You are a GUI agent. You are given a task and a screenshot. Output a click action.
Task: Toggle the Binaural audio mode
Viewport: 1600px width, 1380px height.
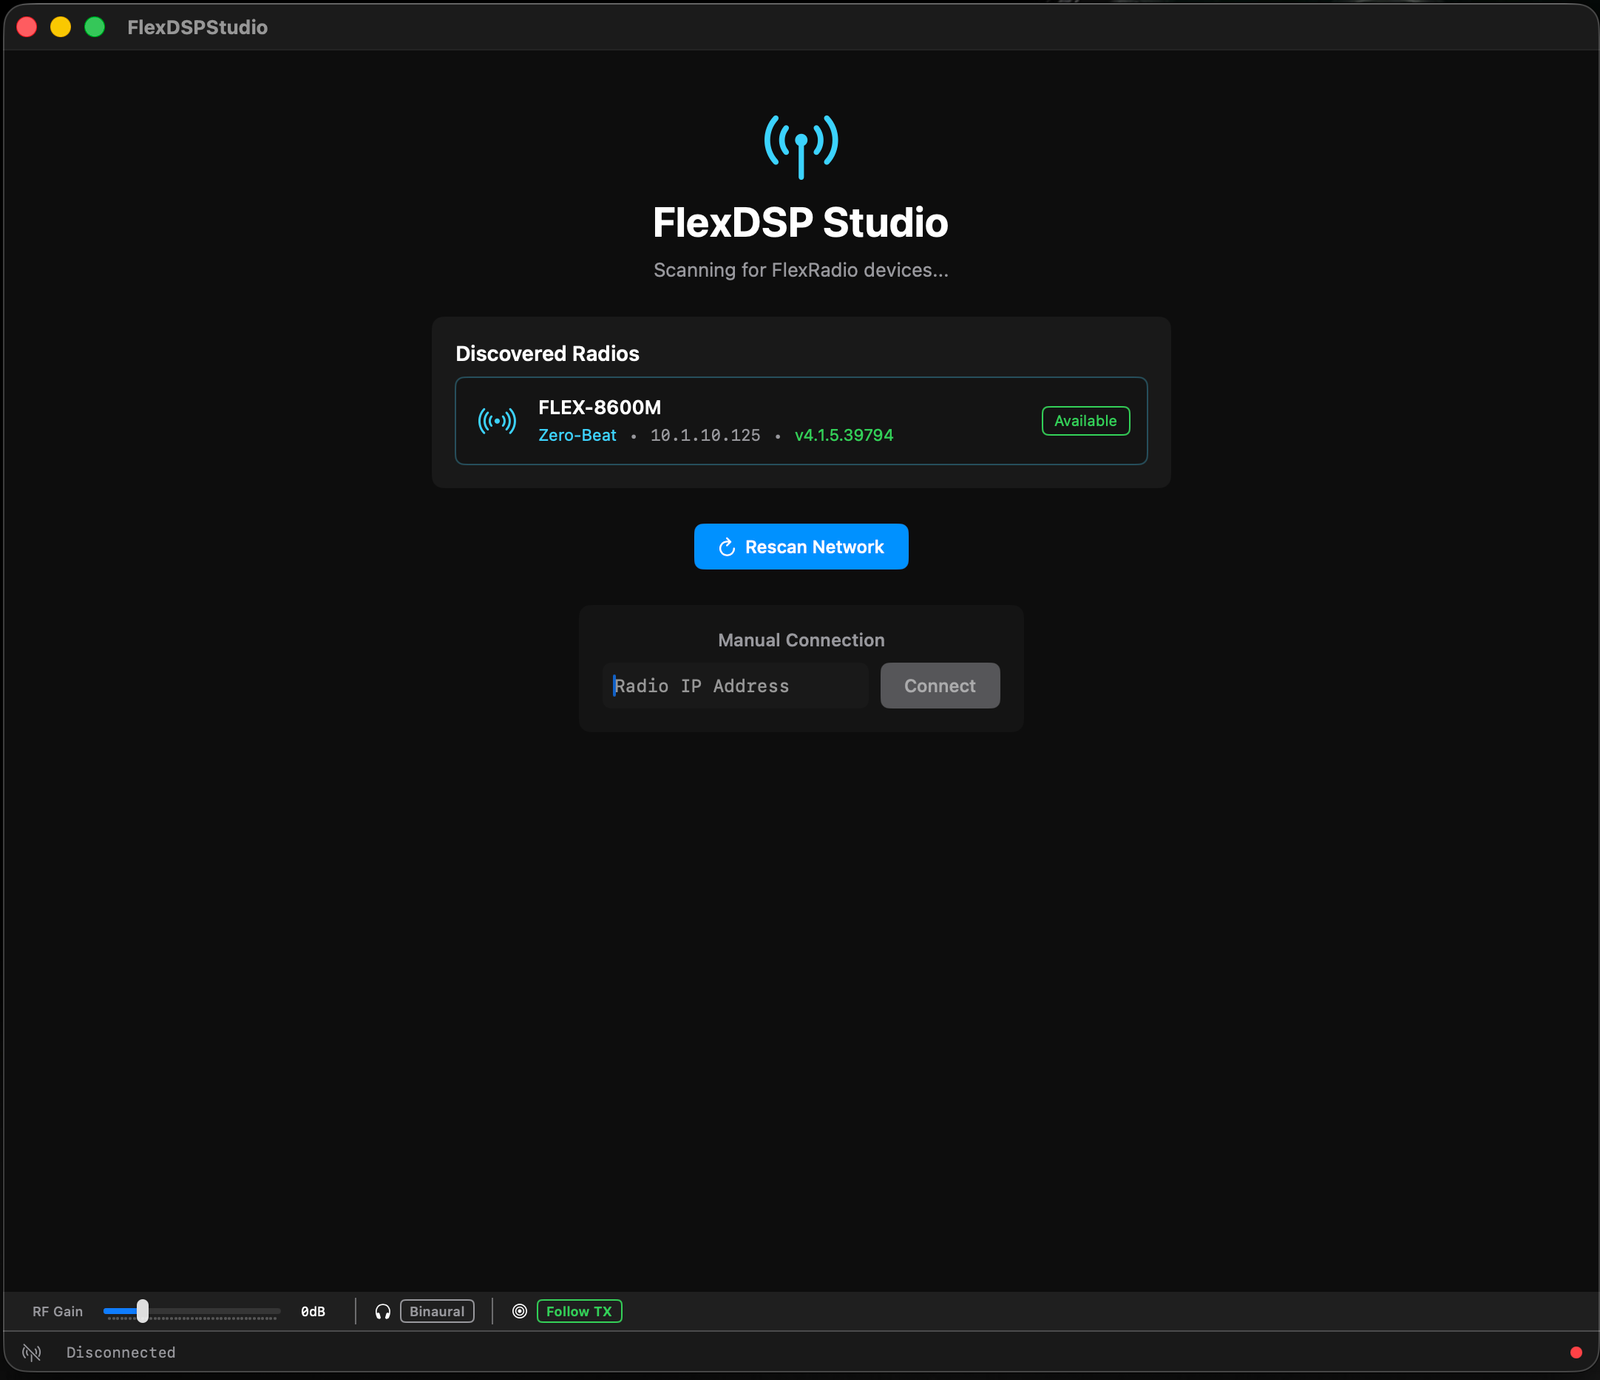click(x=437, y=1312)
